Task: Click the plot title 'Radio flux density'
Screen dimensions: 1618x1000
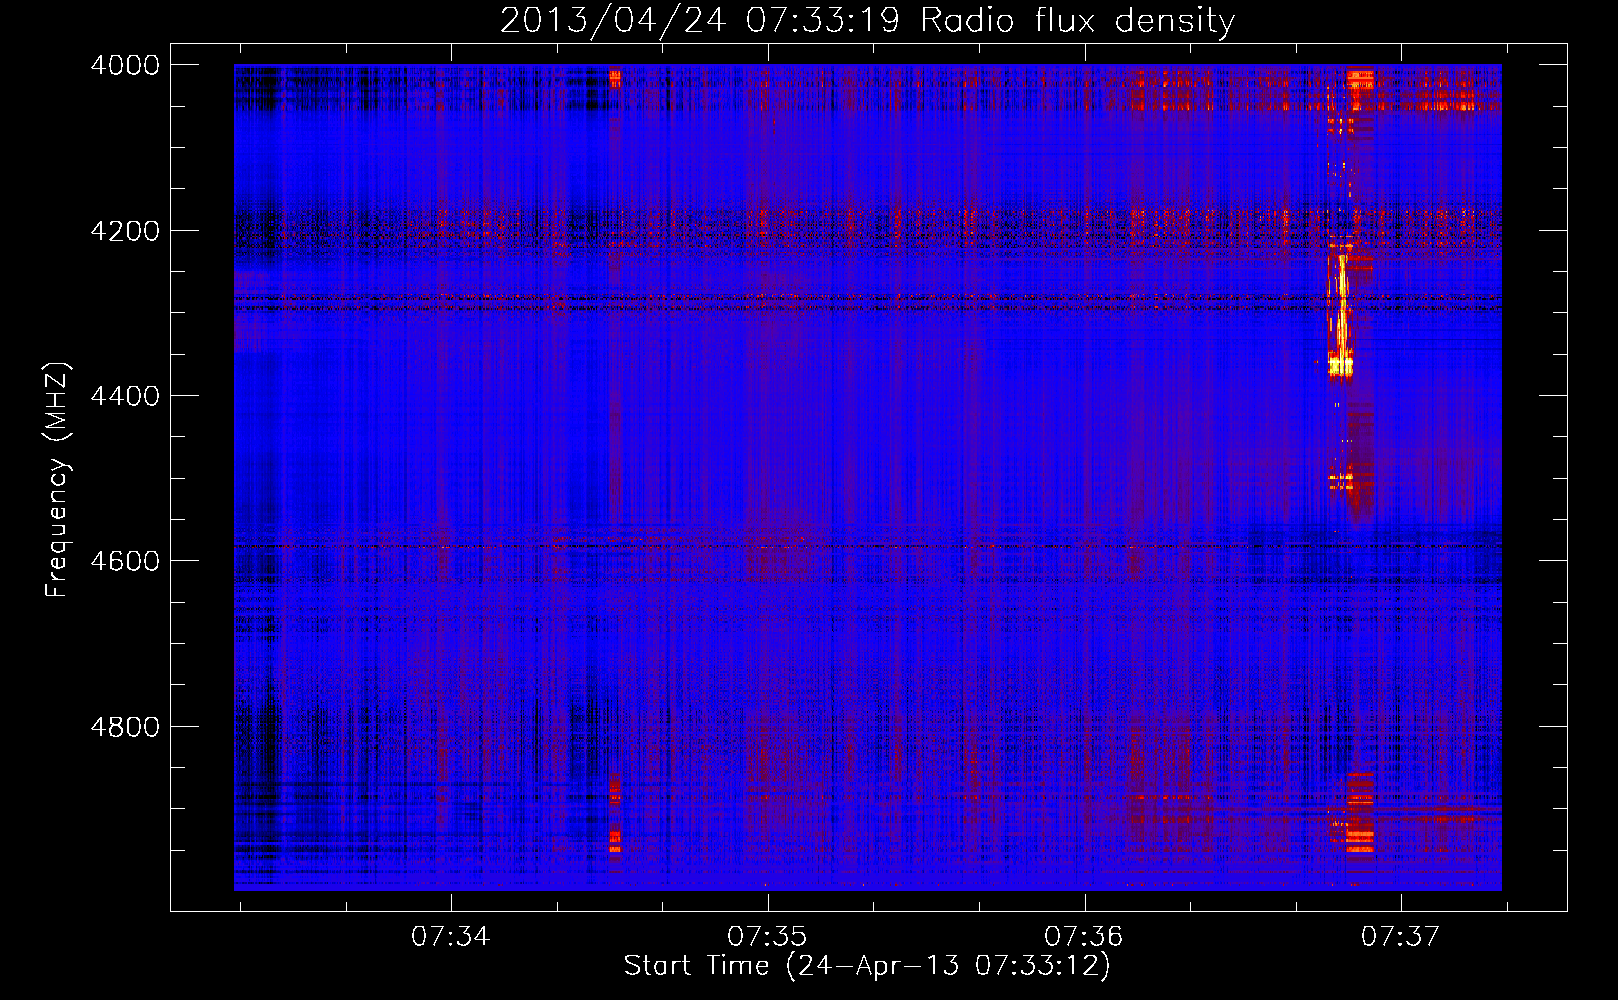Action: click(1078, 21)
